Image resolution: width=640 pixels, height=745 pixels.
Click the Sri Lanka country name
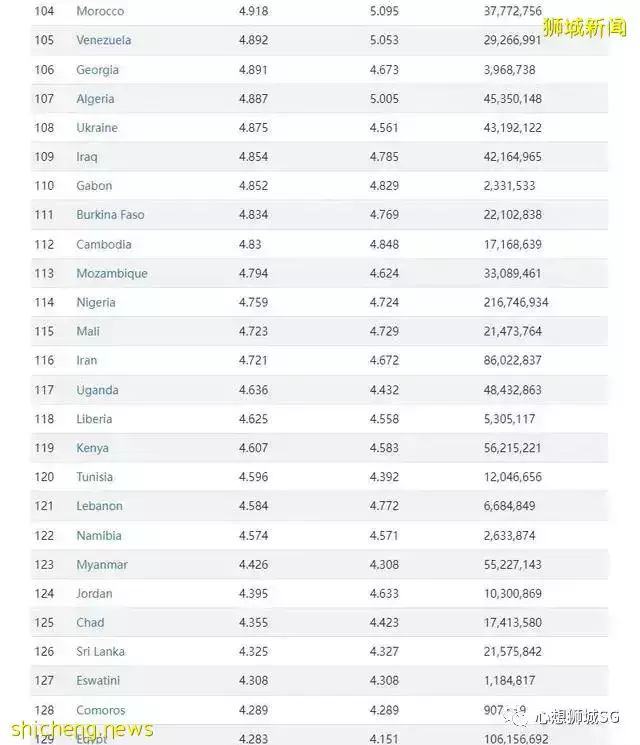(100, 652)
